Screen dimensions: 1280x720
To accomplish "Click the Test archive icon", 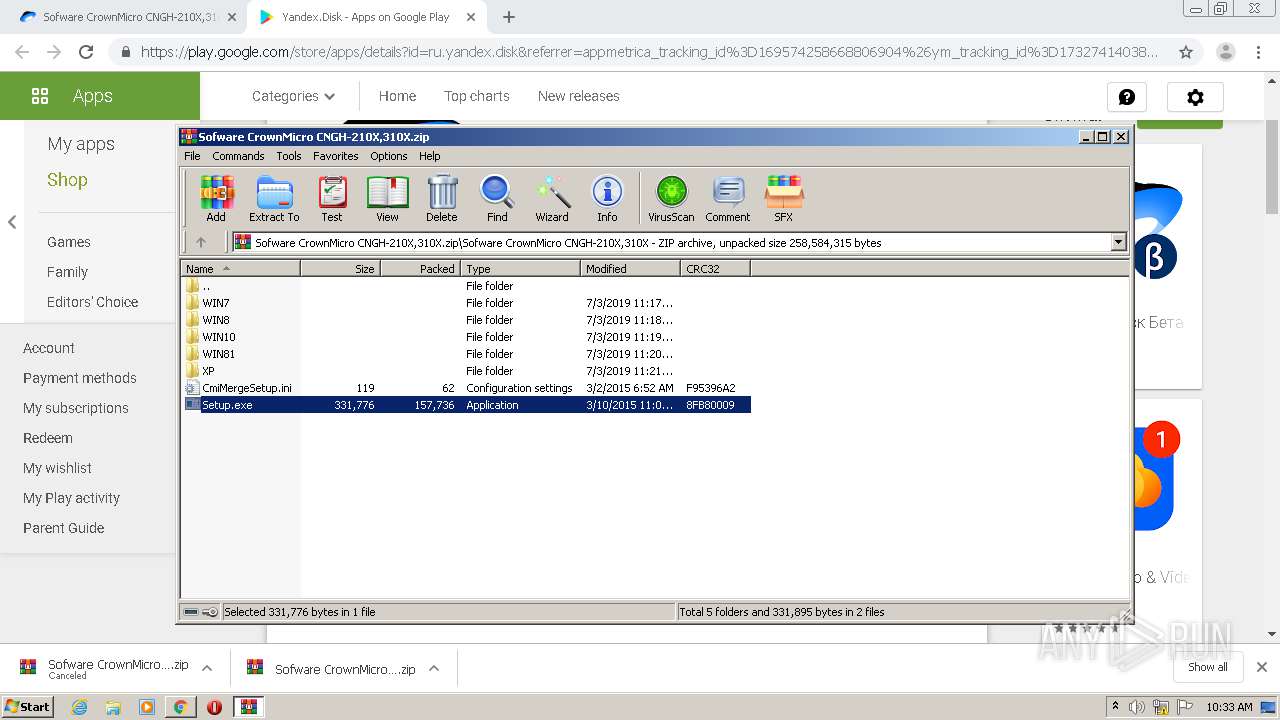I will [x=332, y=198].
